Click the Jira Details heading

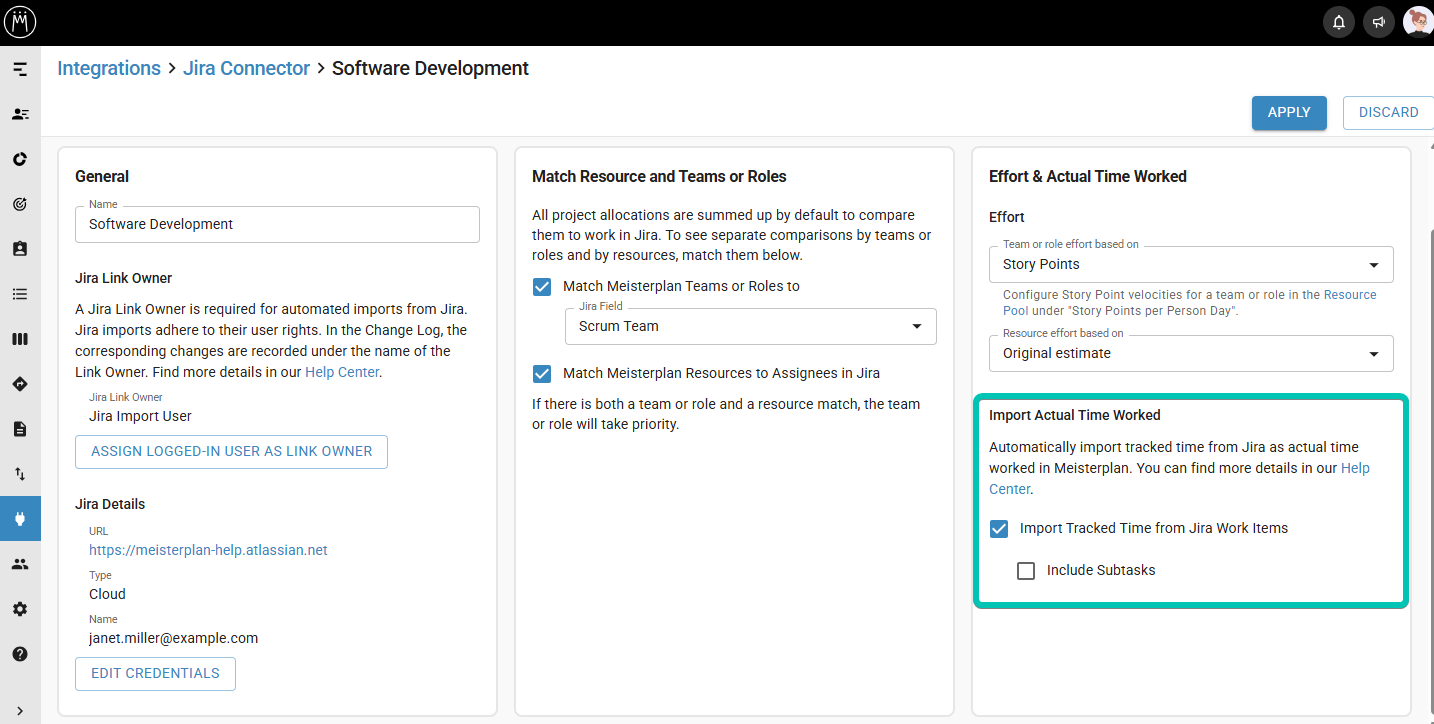pyautogui.click(x=110, y=504)
